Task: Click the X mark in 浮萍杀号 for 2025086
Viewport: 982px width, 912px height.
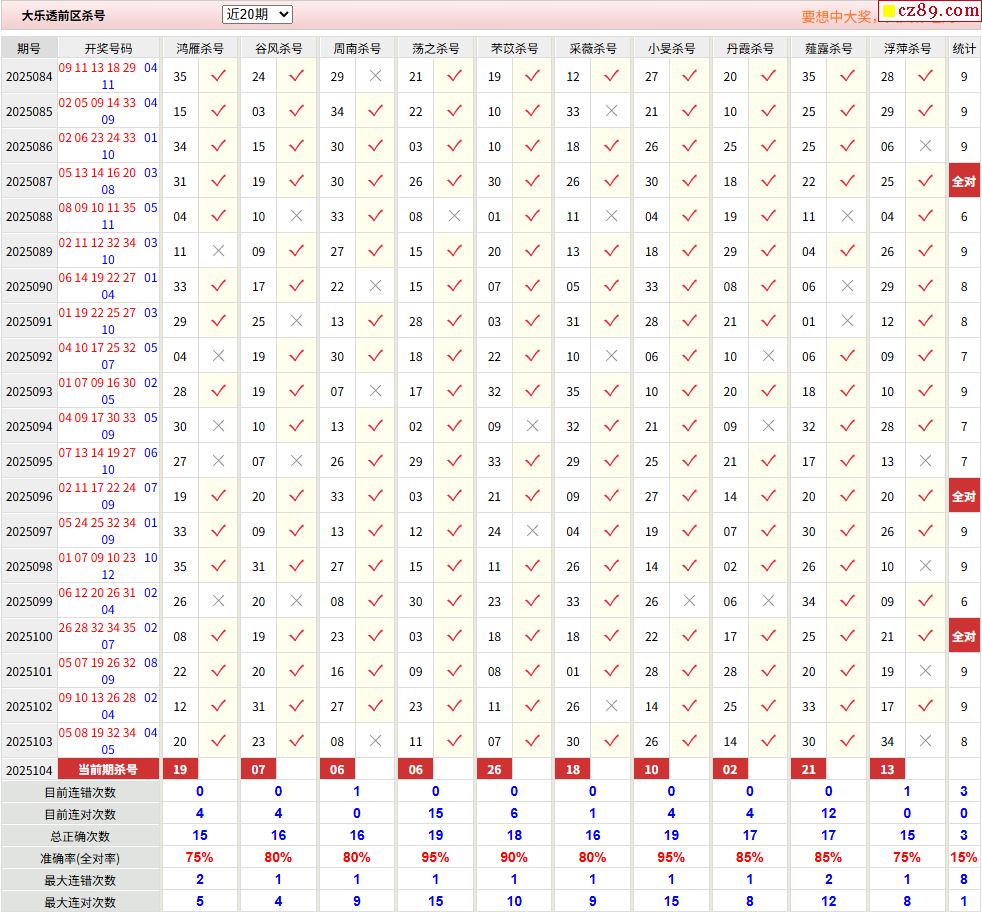Action: [925, 146]
